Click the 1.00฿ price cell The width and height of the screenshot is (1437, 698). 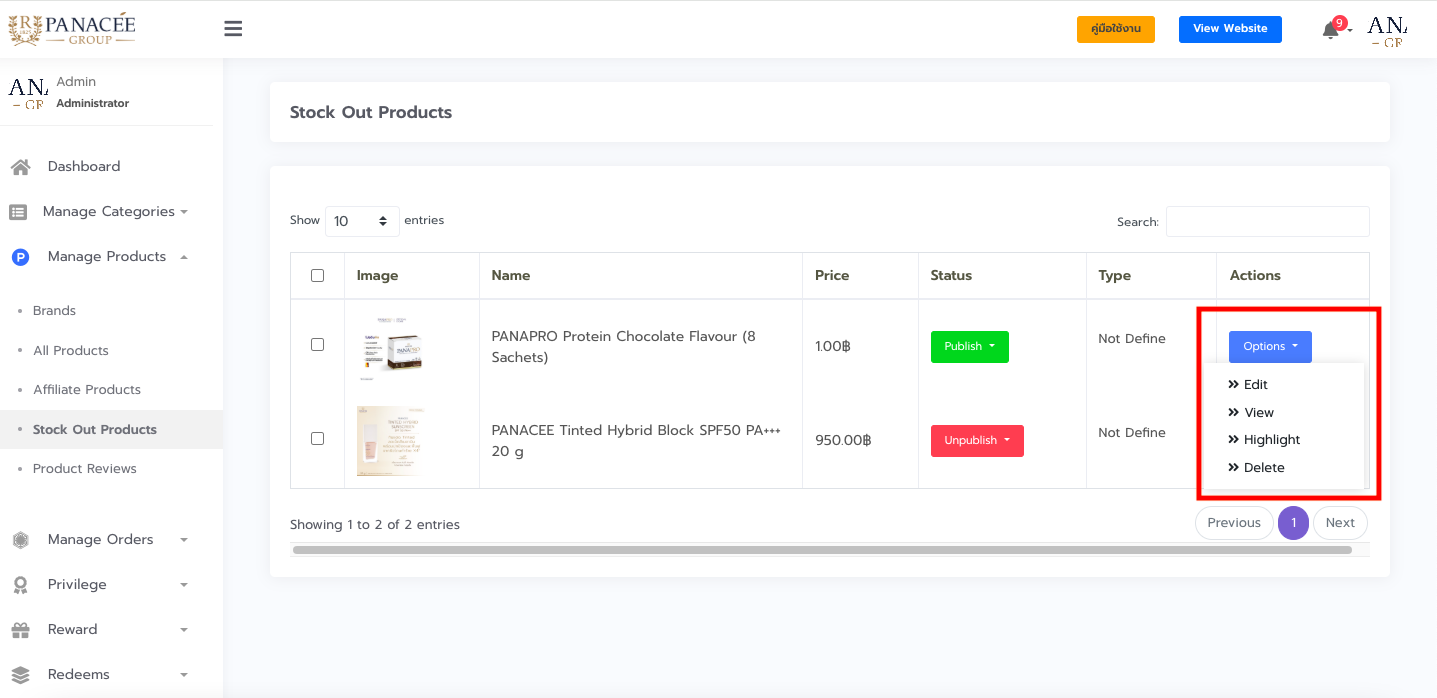[x=833, y=347]
